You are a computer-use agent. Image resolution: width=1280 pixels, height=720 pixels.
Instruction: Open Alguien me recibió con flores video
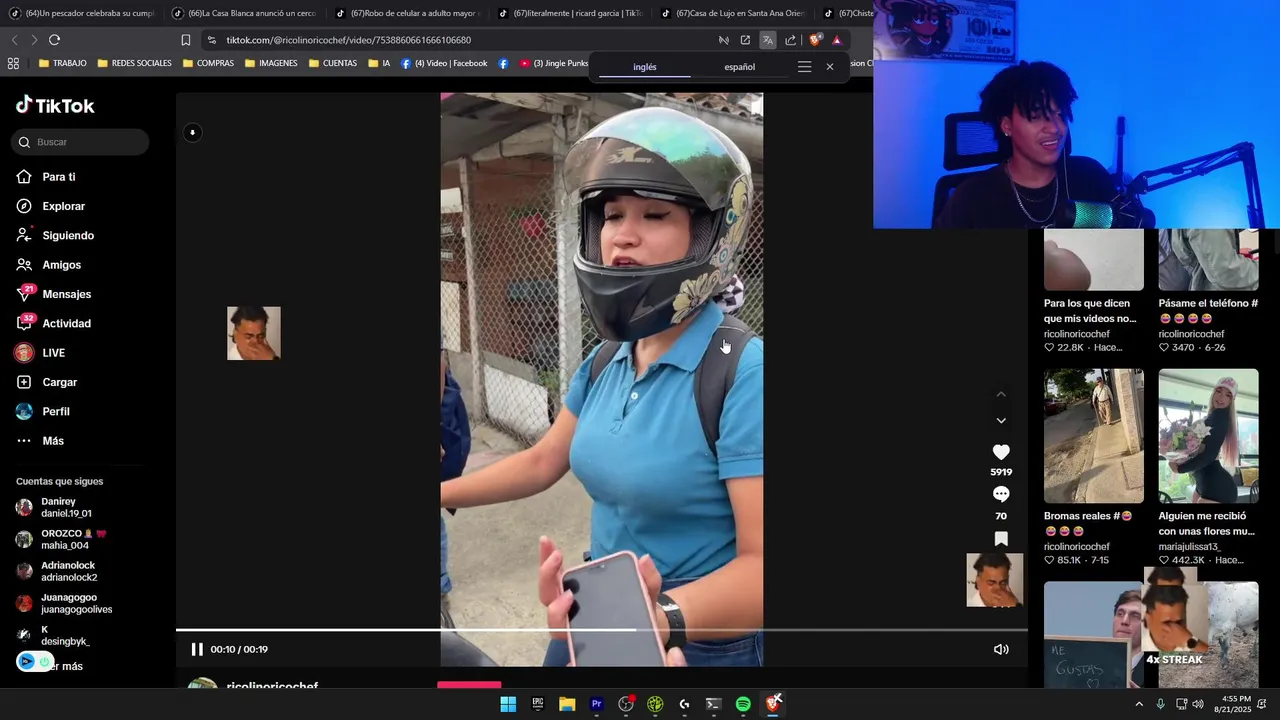click(1208, 436)
